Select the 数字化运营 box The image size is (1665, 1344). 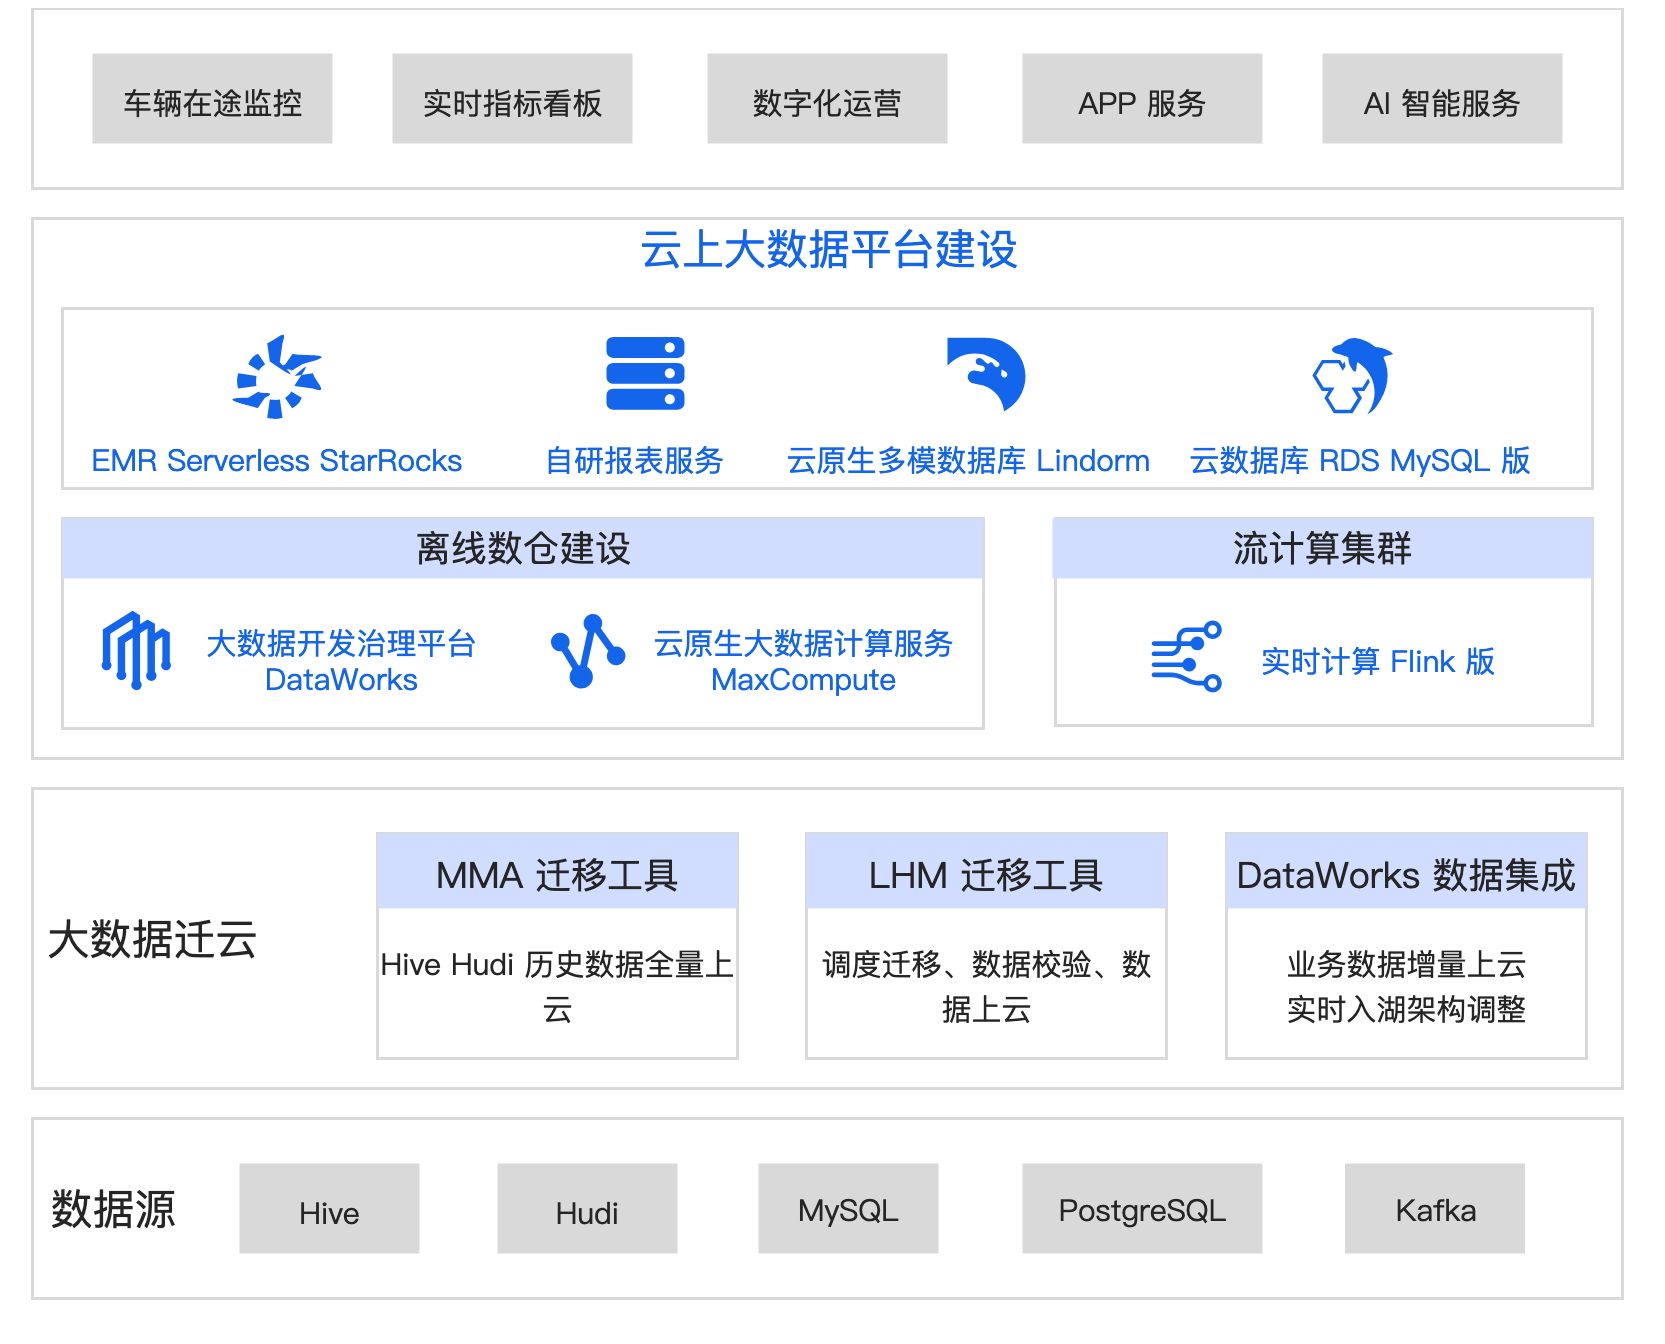point(827,99)
